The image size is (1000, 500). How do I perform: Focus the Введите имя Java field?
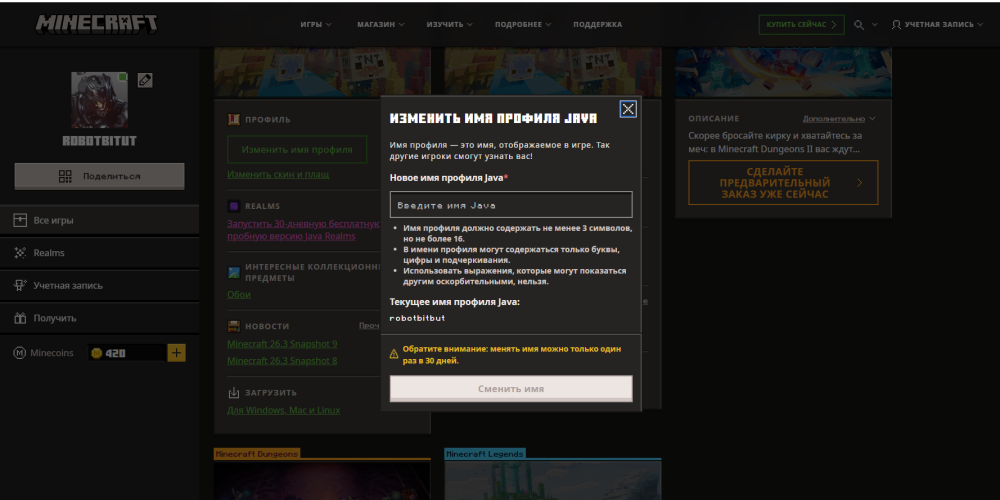511,205
